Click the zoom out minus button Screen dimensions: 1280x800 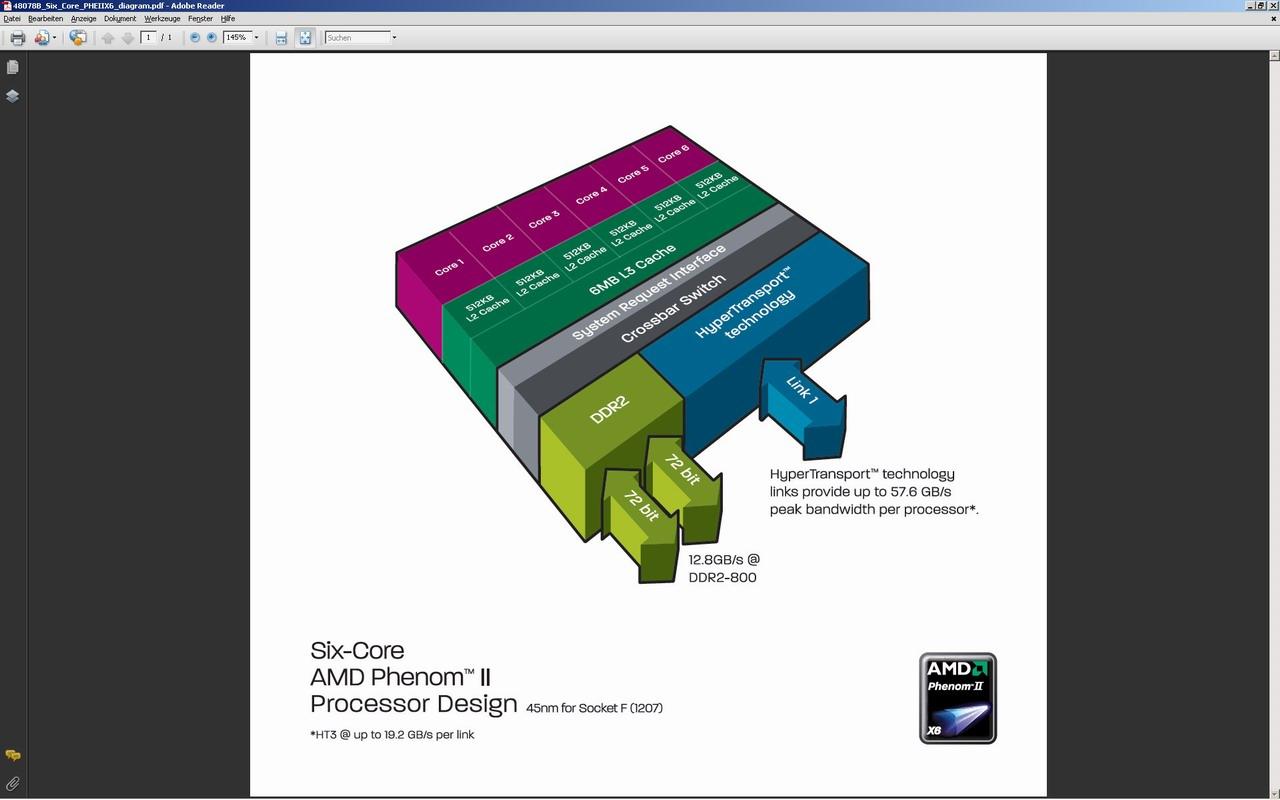(195, 38)
